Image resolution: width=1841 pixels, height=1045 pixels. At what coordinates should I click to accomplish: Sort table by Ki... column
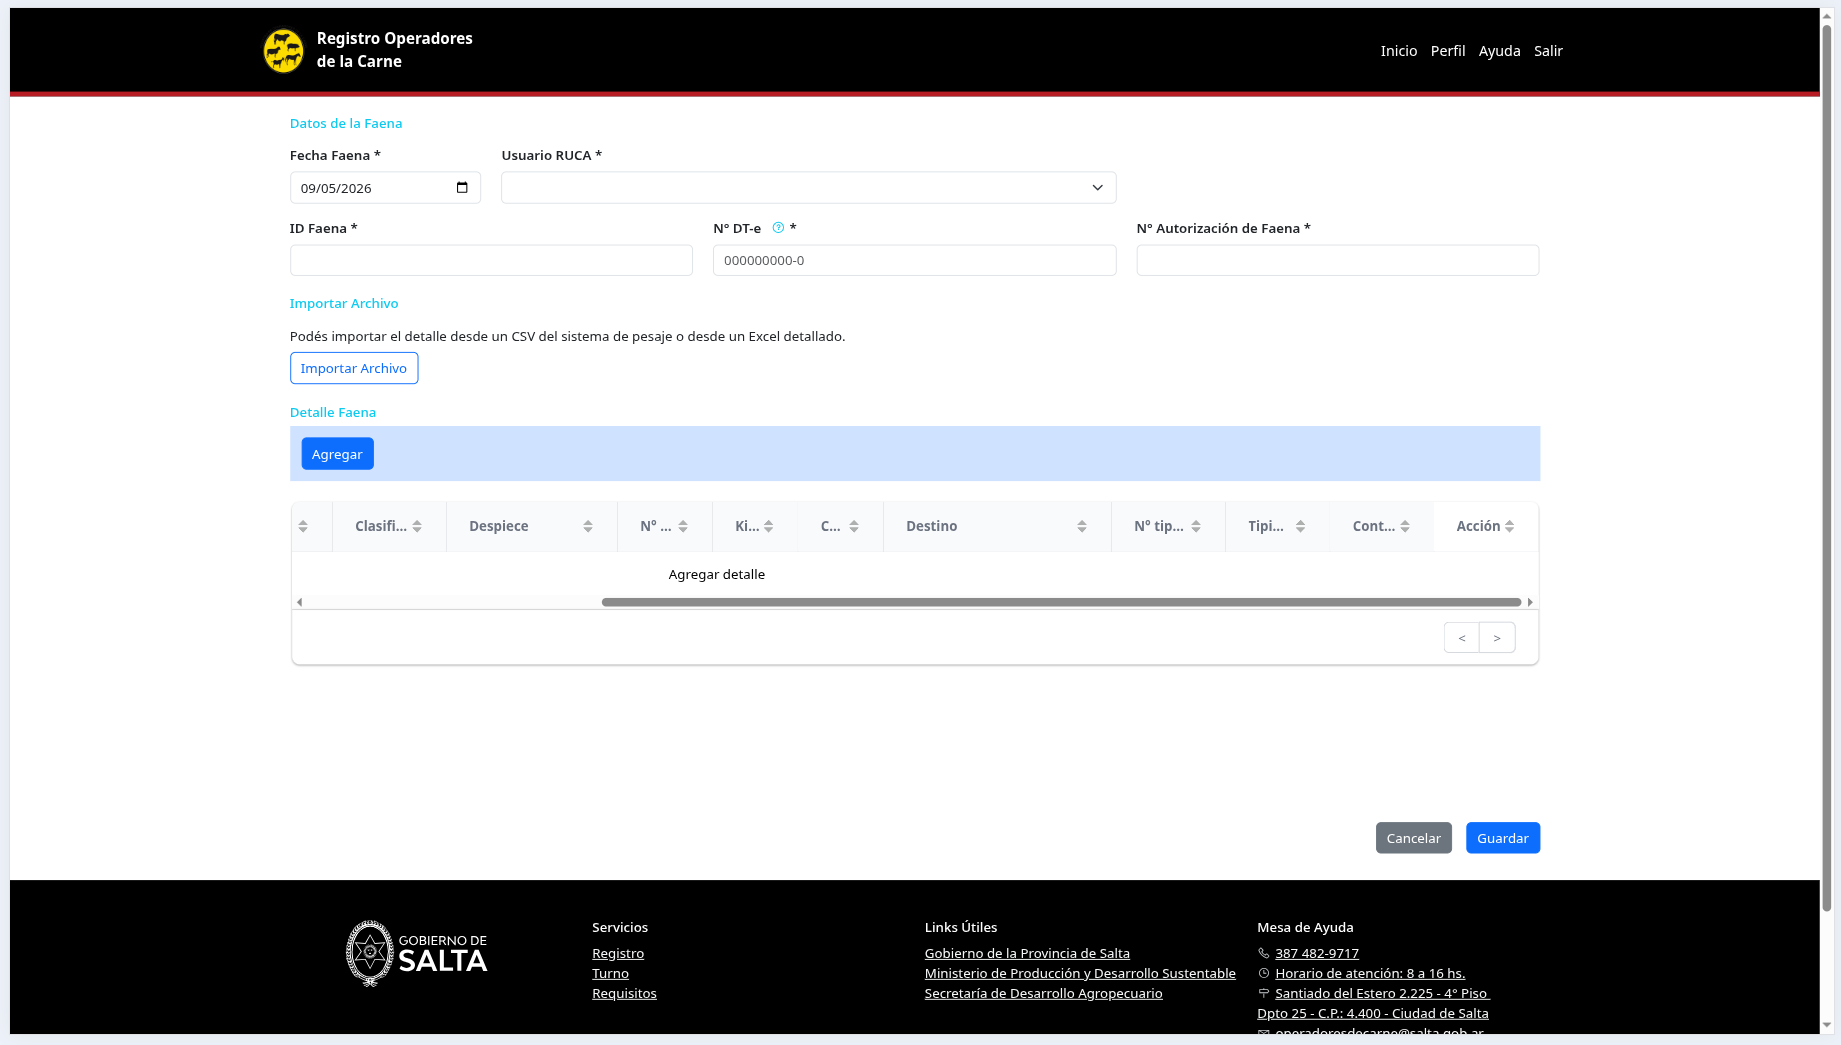[x=769, y=527]
